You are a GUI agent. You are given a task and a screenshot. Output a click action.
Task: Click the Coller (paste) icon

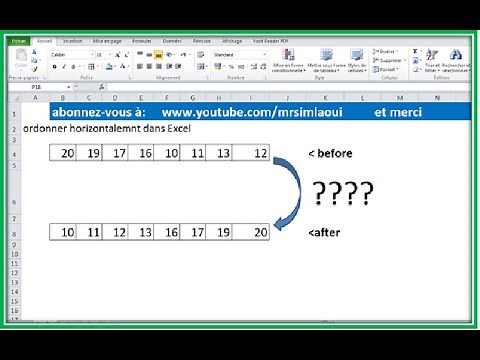21,55
